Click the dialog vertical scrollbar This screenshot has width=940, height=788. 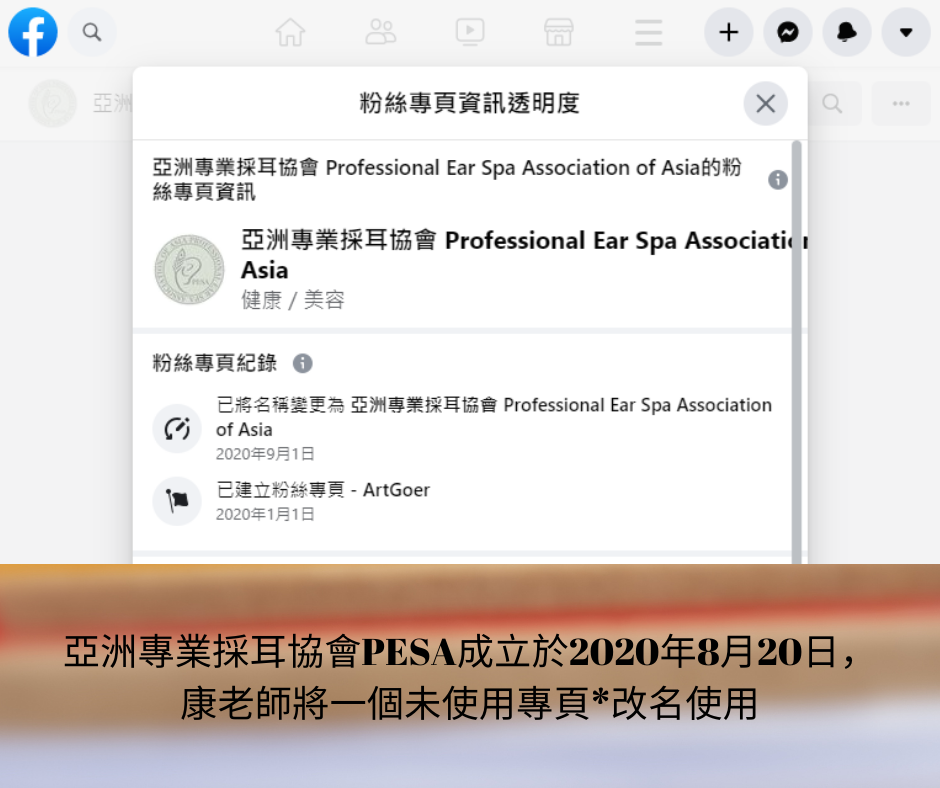797,353
